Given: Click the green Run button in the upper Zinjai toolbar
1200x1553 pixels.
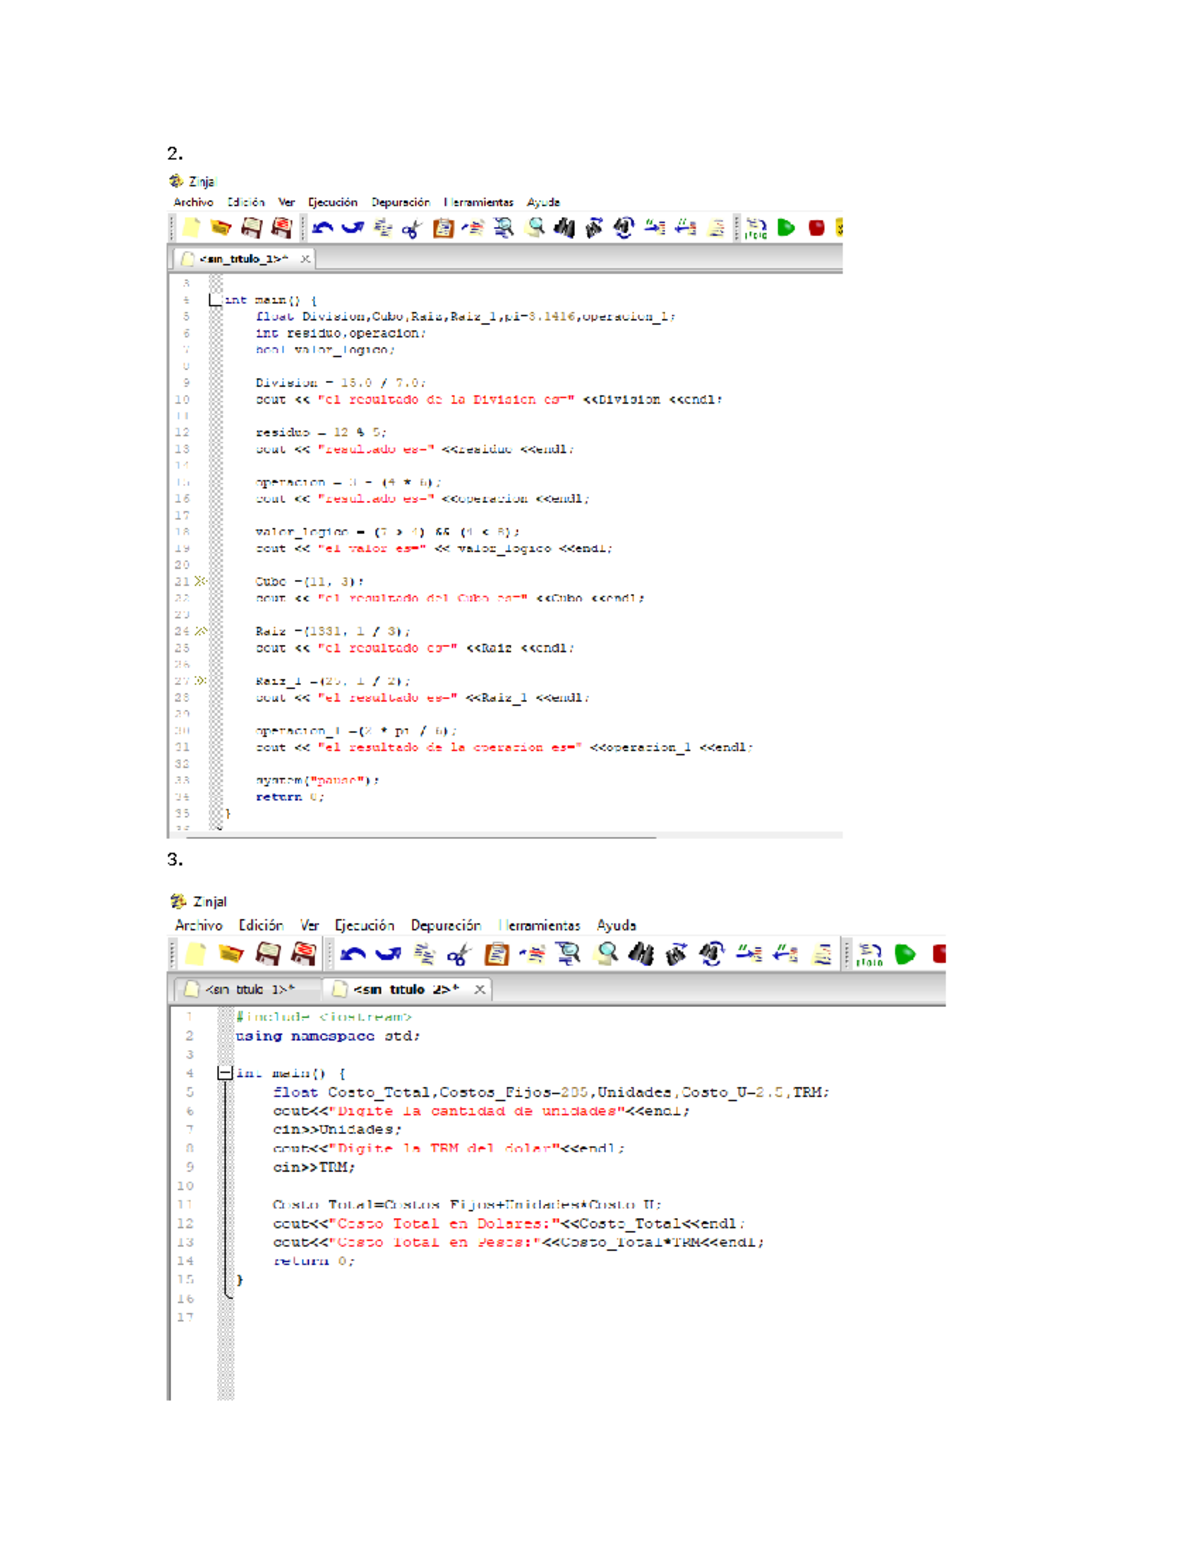Looking at the screenshot, I should point(787,228).
